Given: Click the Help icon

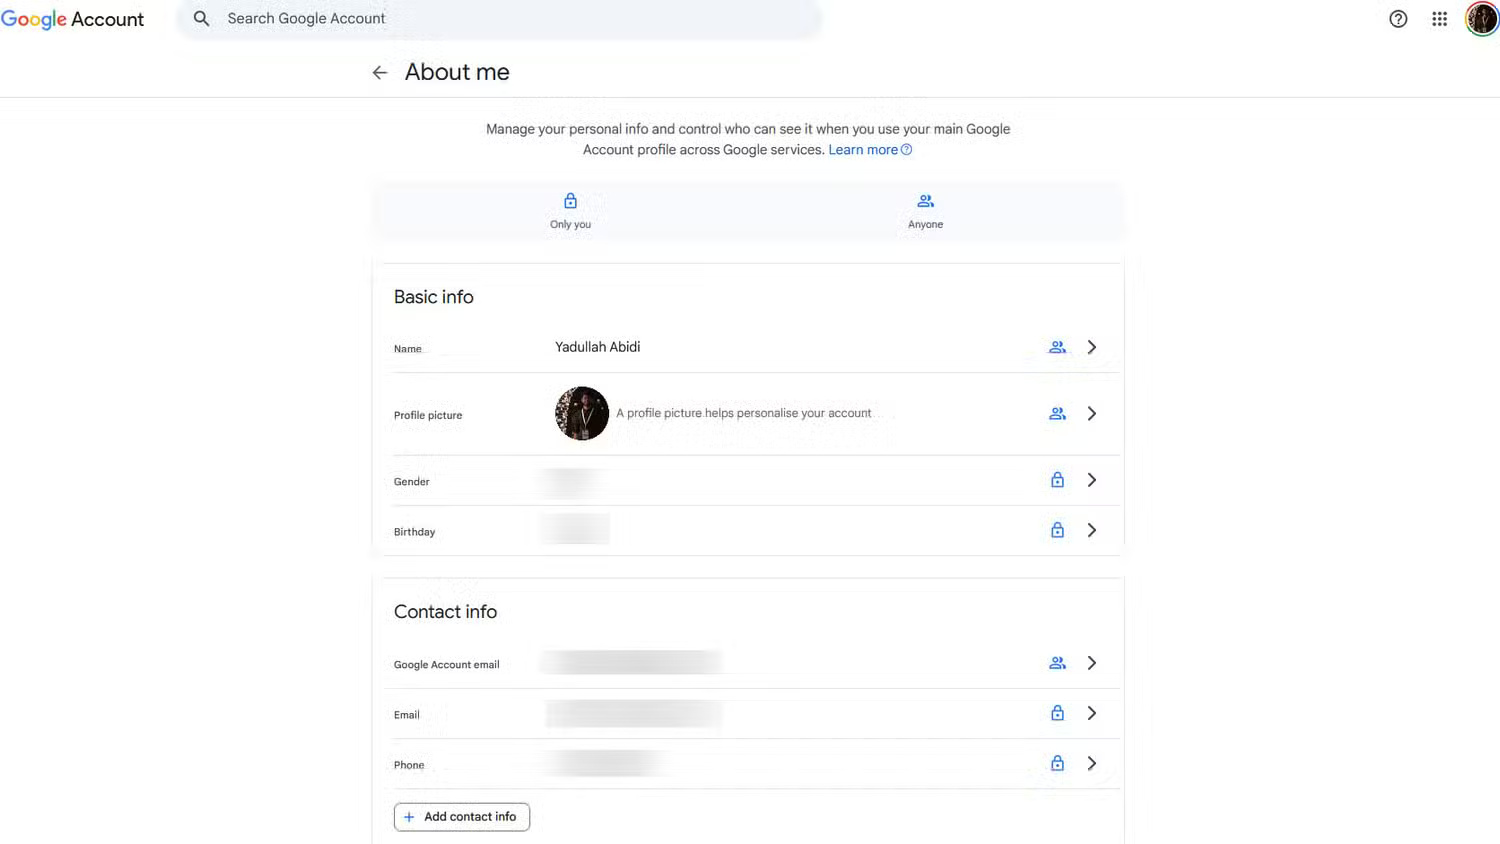Looking at the screenshot, I should 1397,18.
